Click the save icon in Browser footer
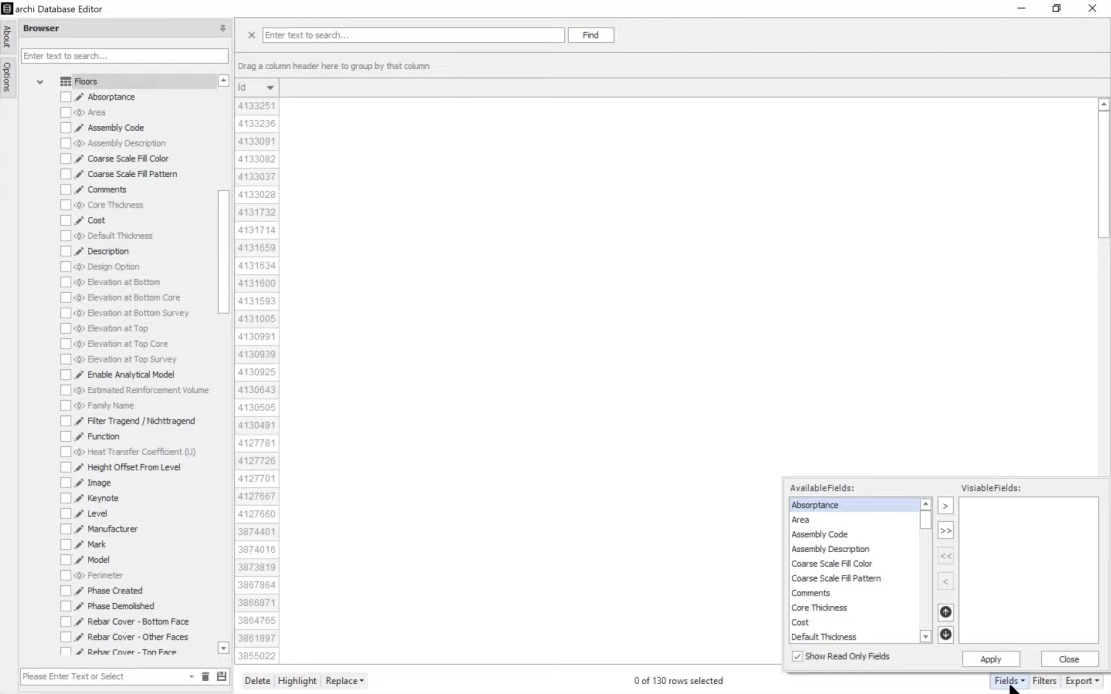1111x694 pixels. [x=221, y=677]
